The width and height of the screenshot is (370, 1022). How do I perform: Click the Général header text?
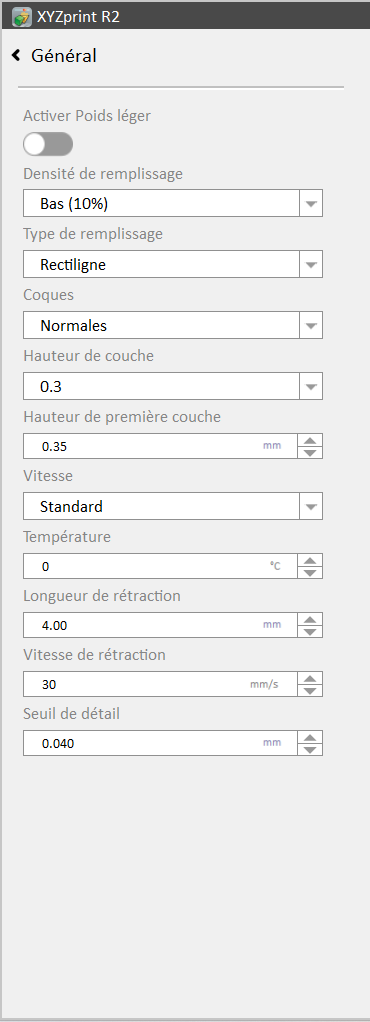(x=64, y=56)
